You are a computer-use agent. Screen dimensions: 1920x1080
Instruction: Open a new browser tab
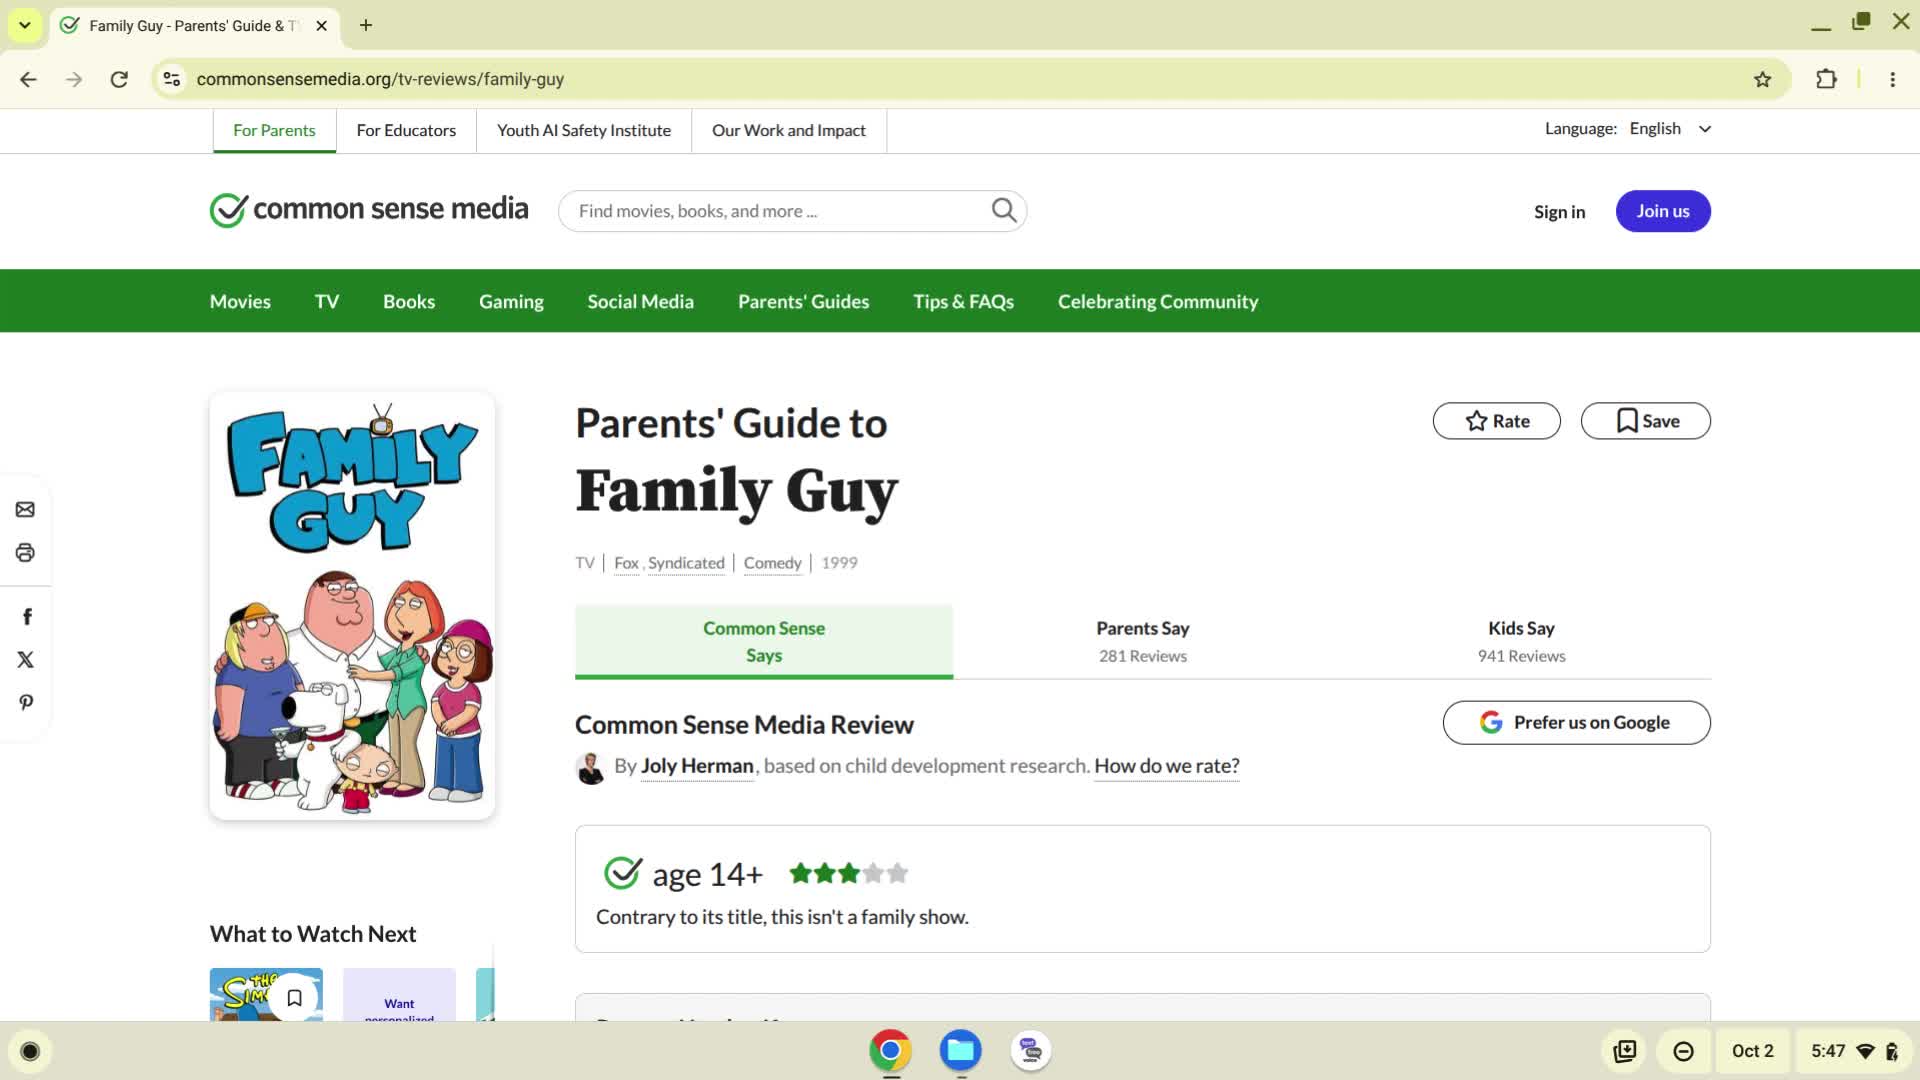click(366, 25)
